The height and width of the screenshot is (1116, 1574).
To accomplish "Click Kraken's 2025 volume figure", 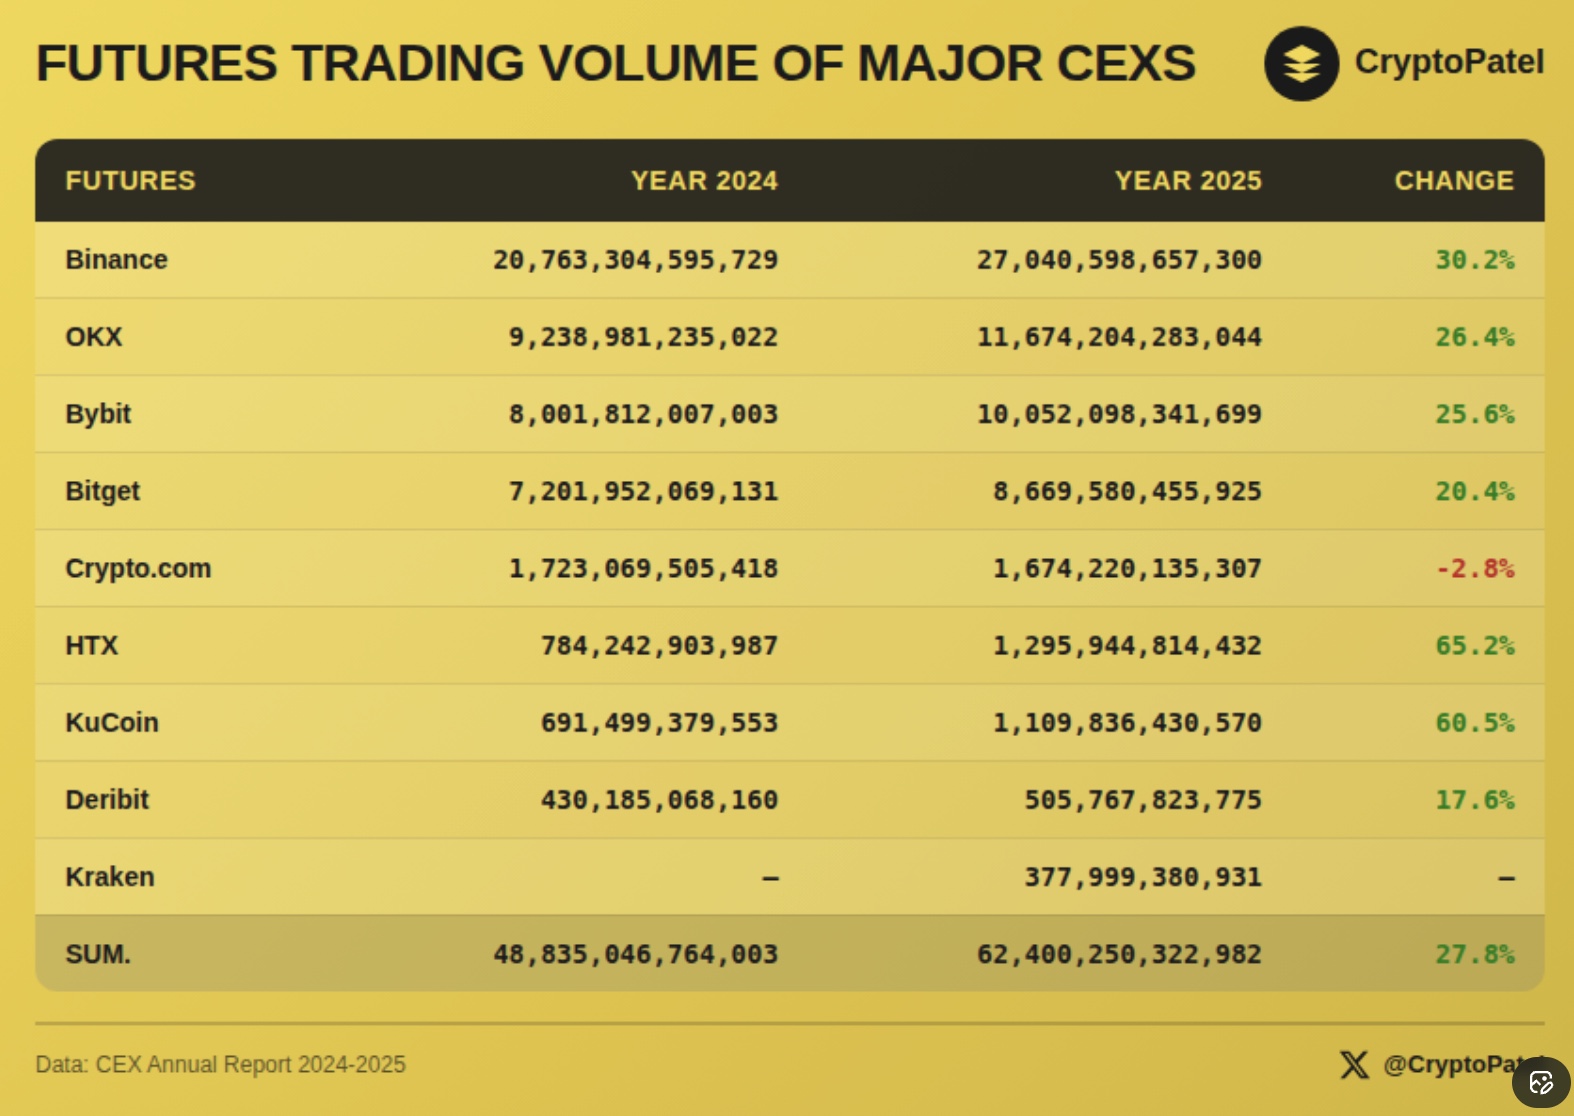I will (1142, 877).
